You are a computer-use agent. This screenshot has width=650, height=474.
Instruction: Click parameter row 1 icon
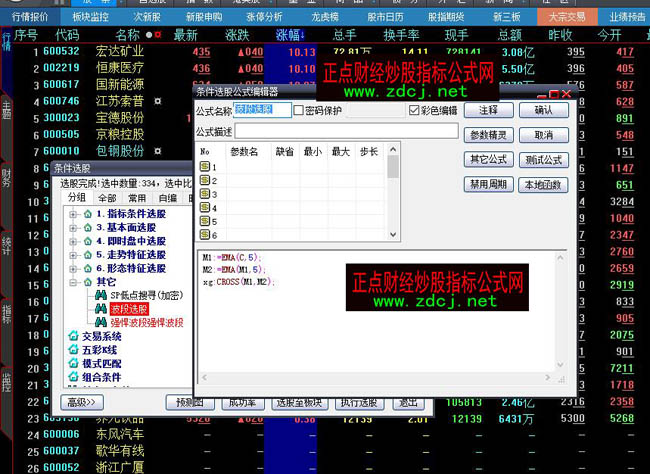click(x=206, y=167)
